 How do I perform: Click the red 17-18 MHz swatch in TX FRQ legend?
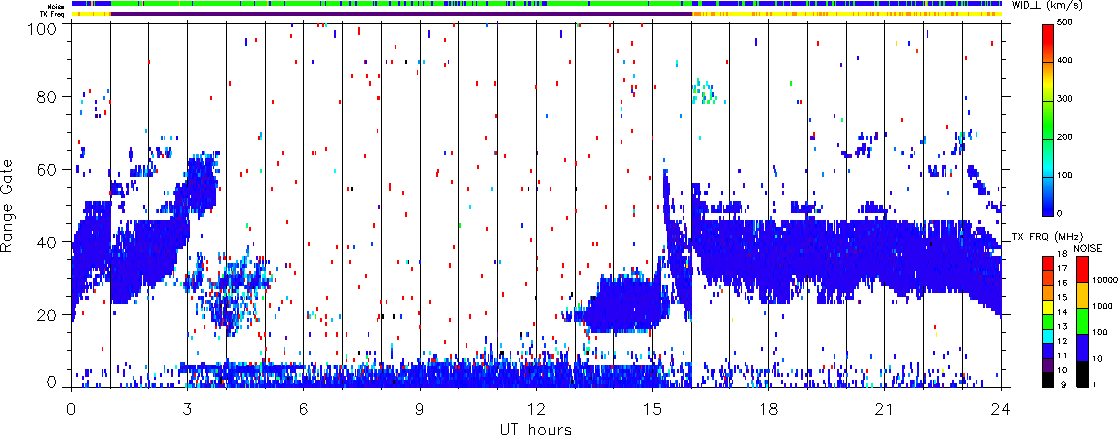tap(1048, 264)
